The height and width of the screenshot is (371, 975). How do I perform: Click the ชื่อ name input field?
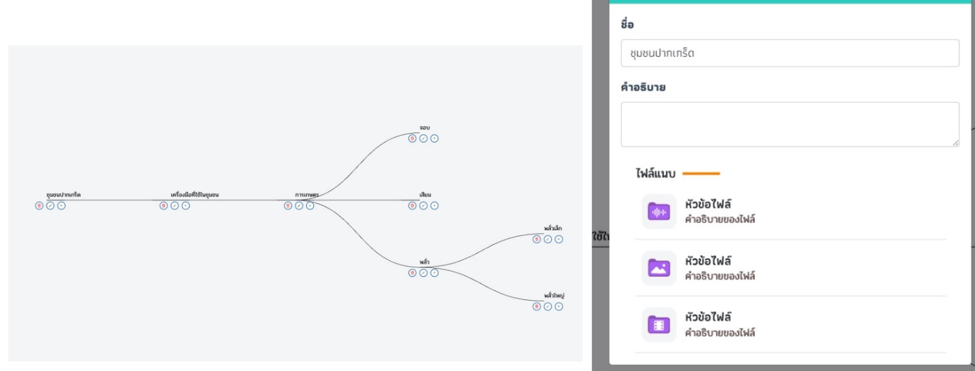tap(790, 53)
